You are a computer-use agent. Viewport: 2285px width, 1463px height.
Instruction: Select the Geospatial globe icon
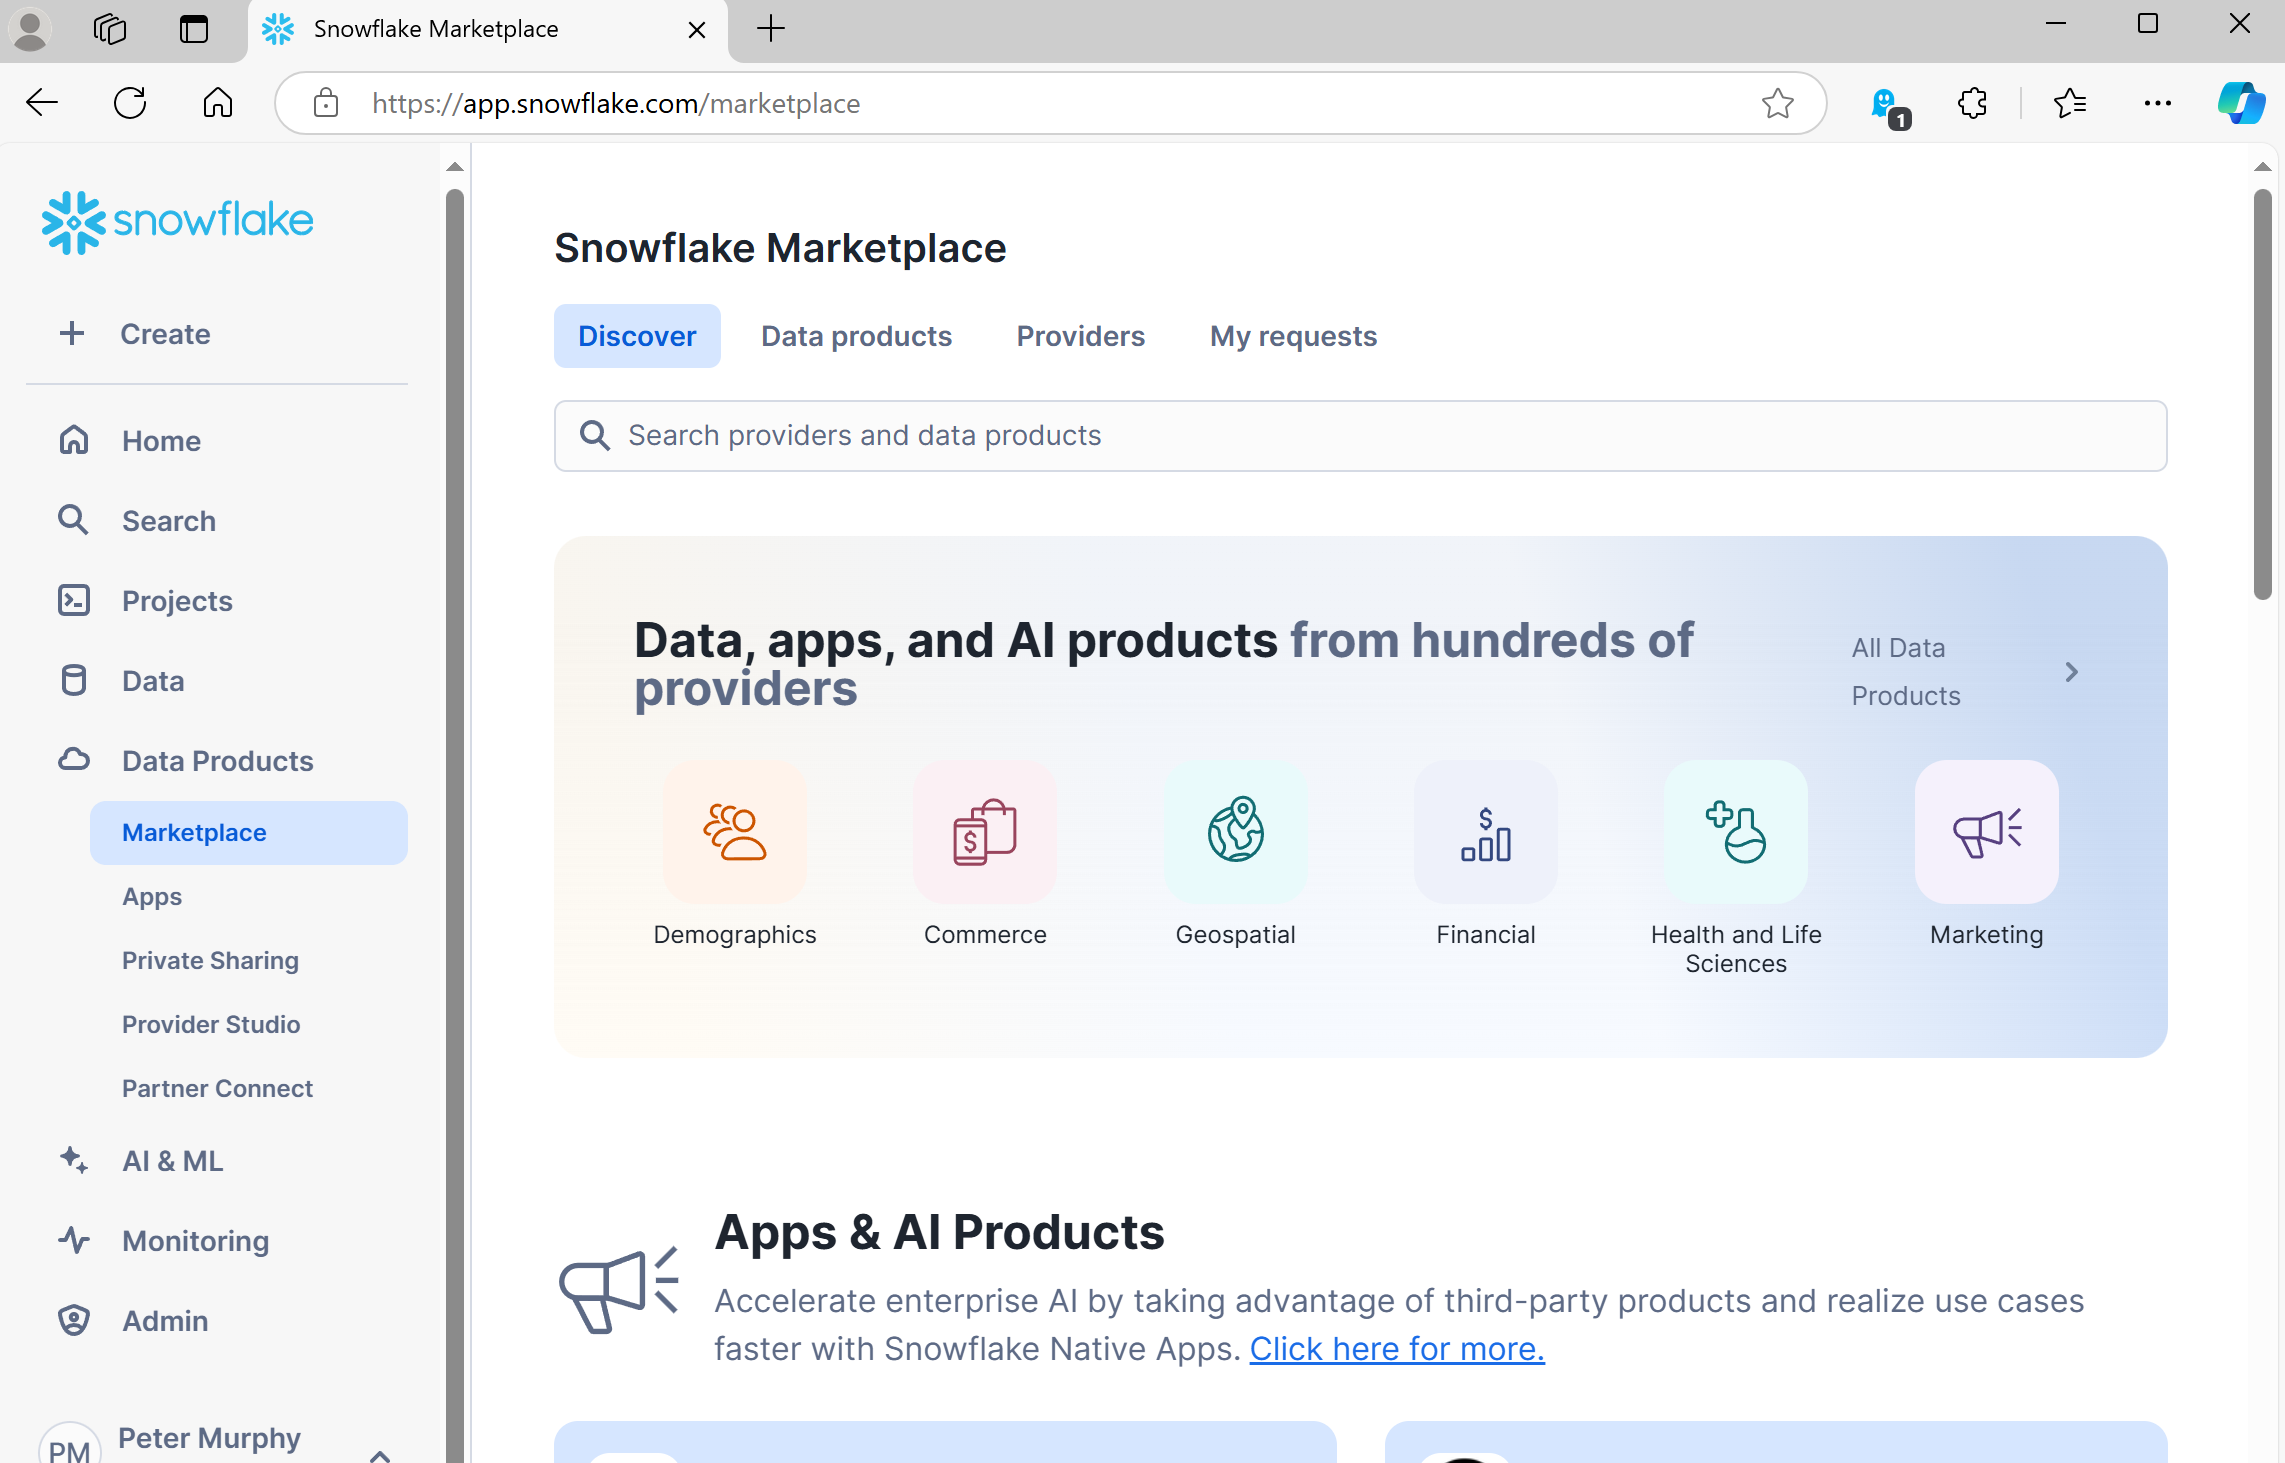(x=1235, y=832)
